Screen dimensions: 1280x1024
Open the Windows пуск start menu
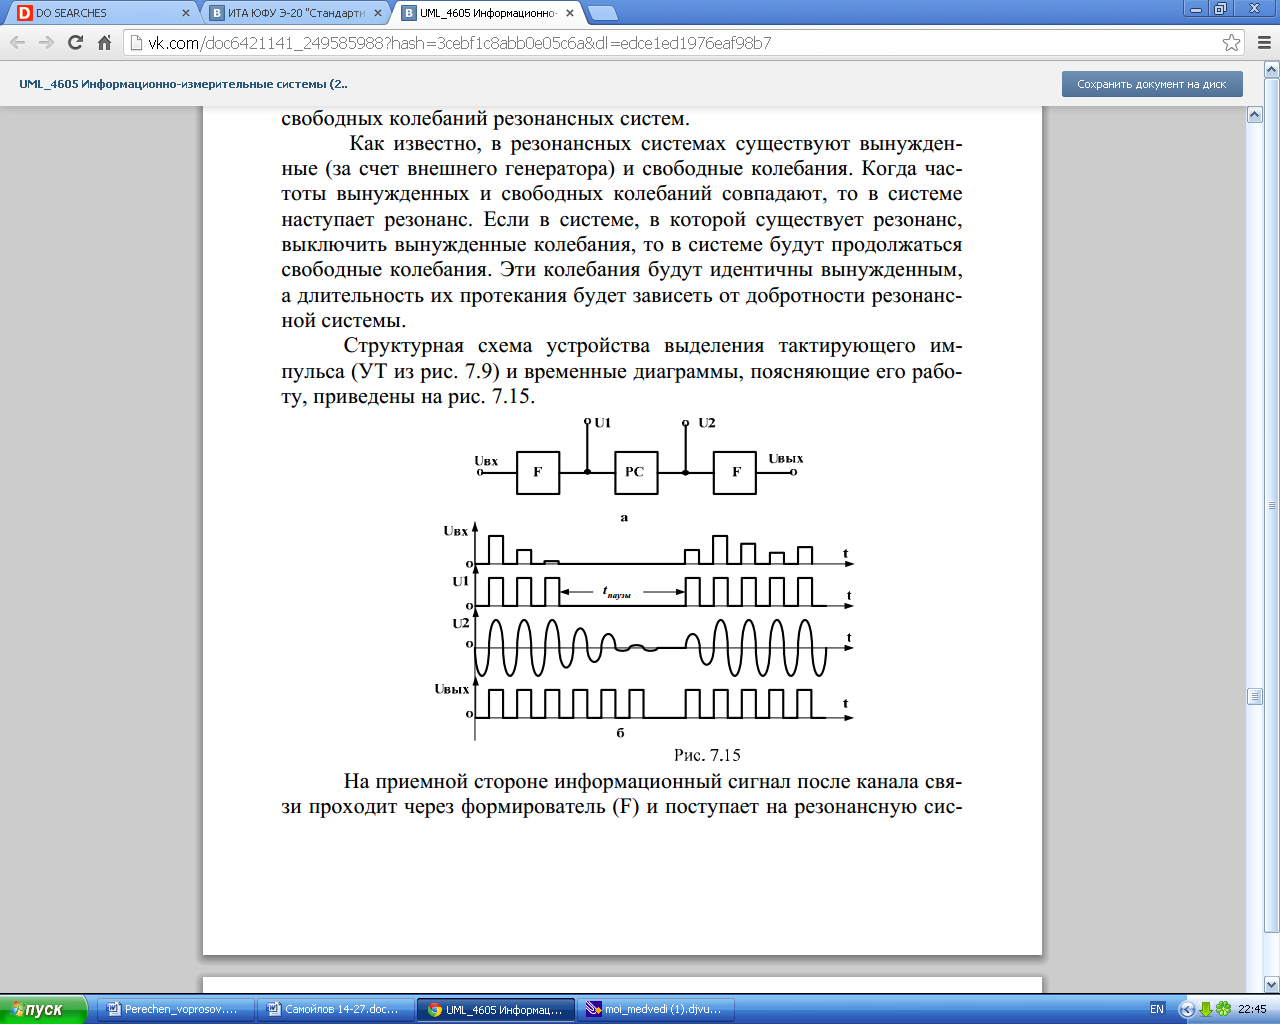(x=42, y=1009)
